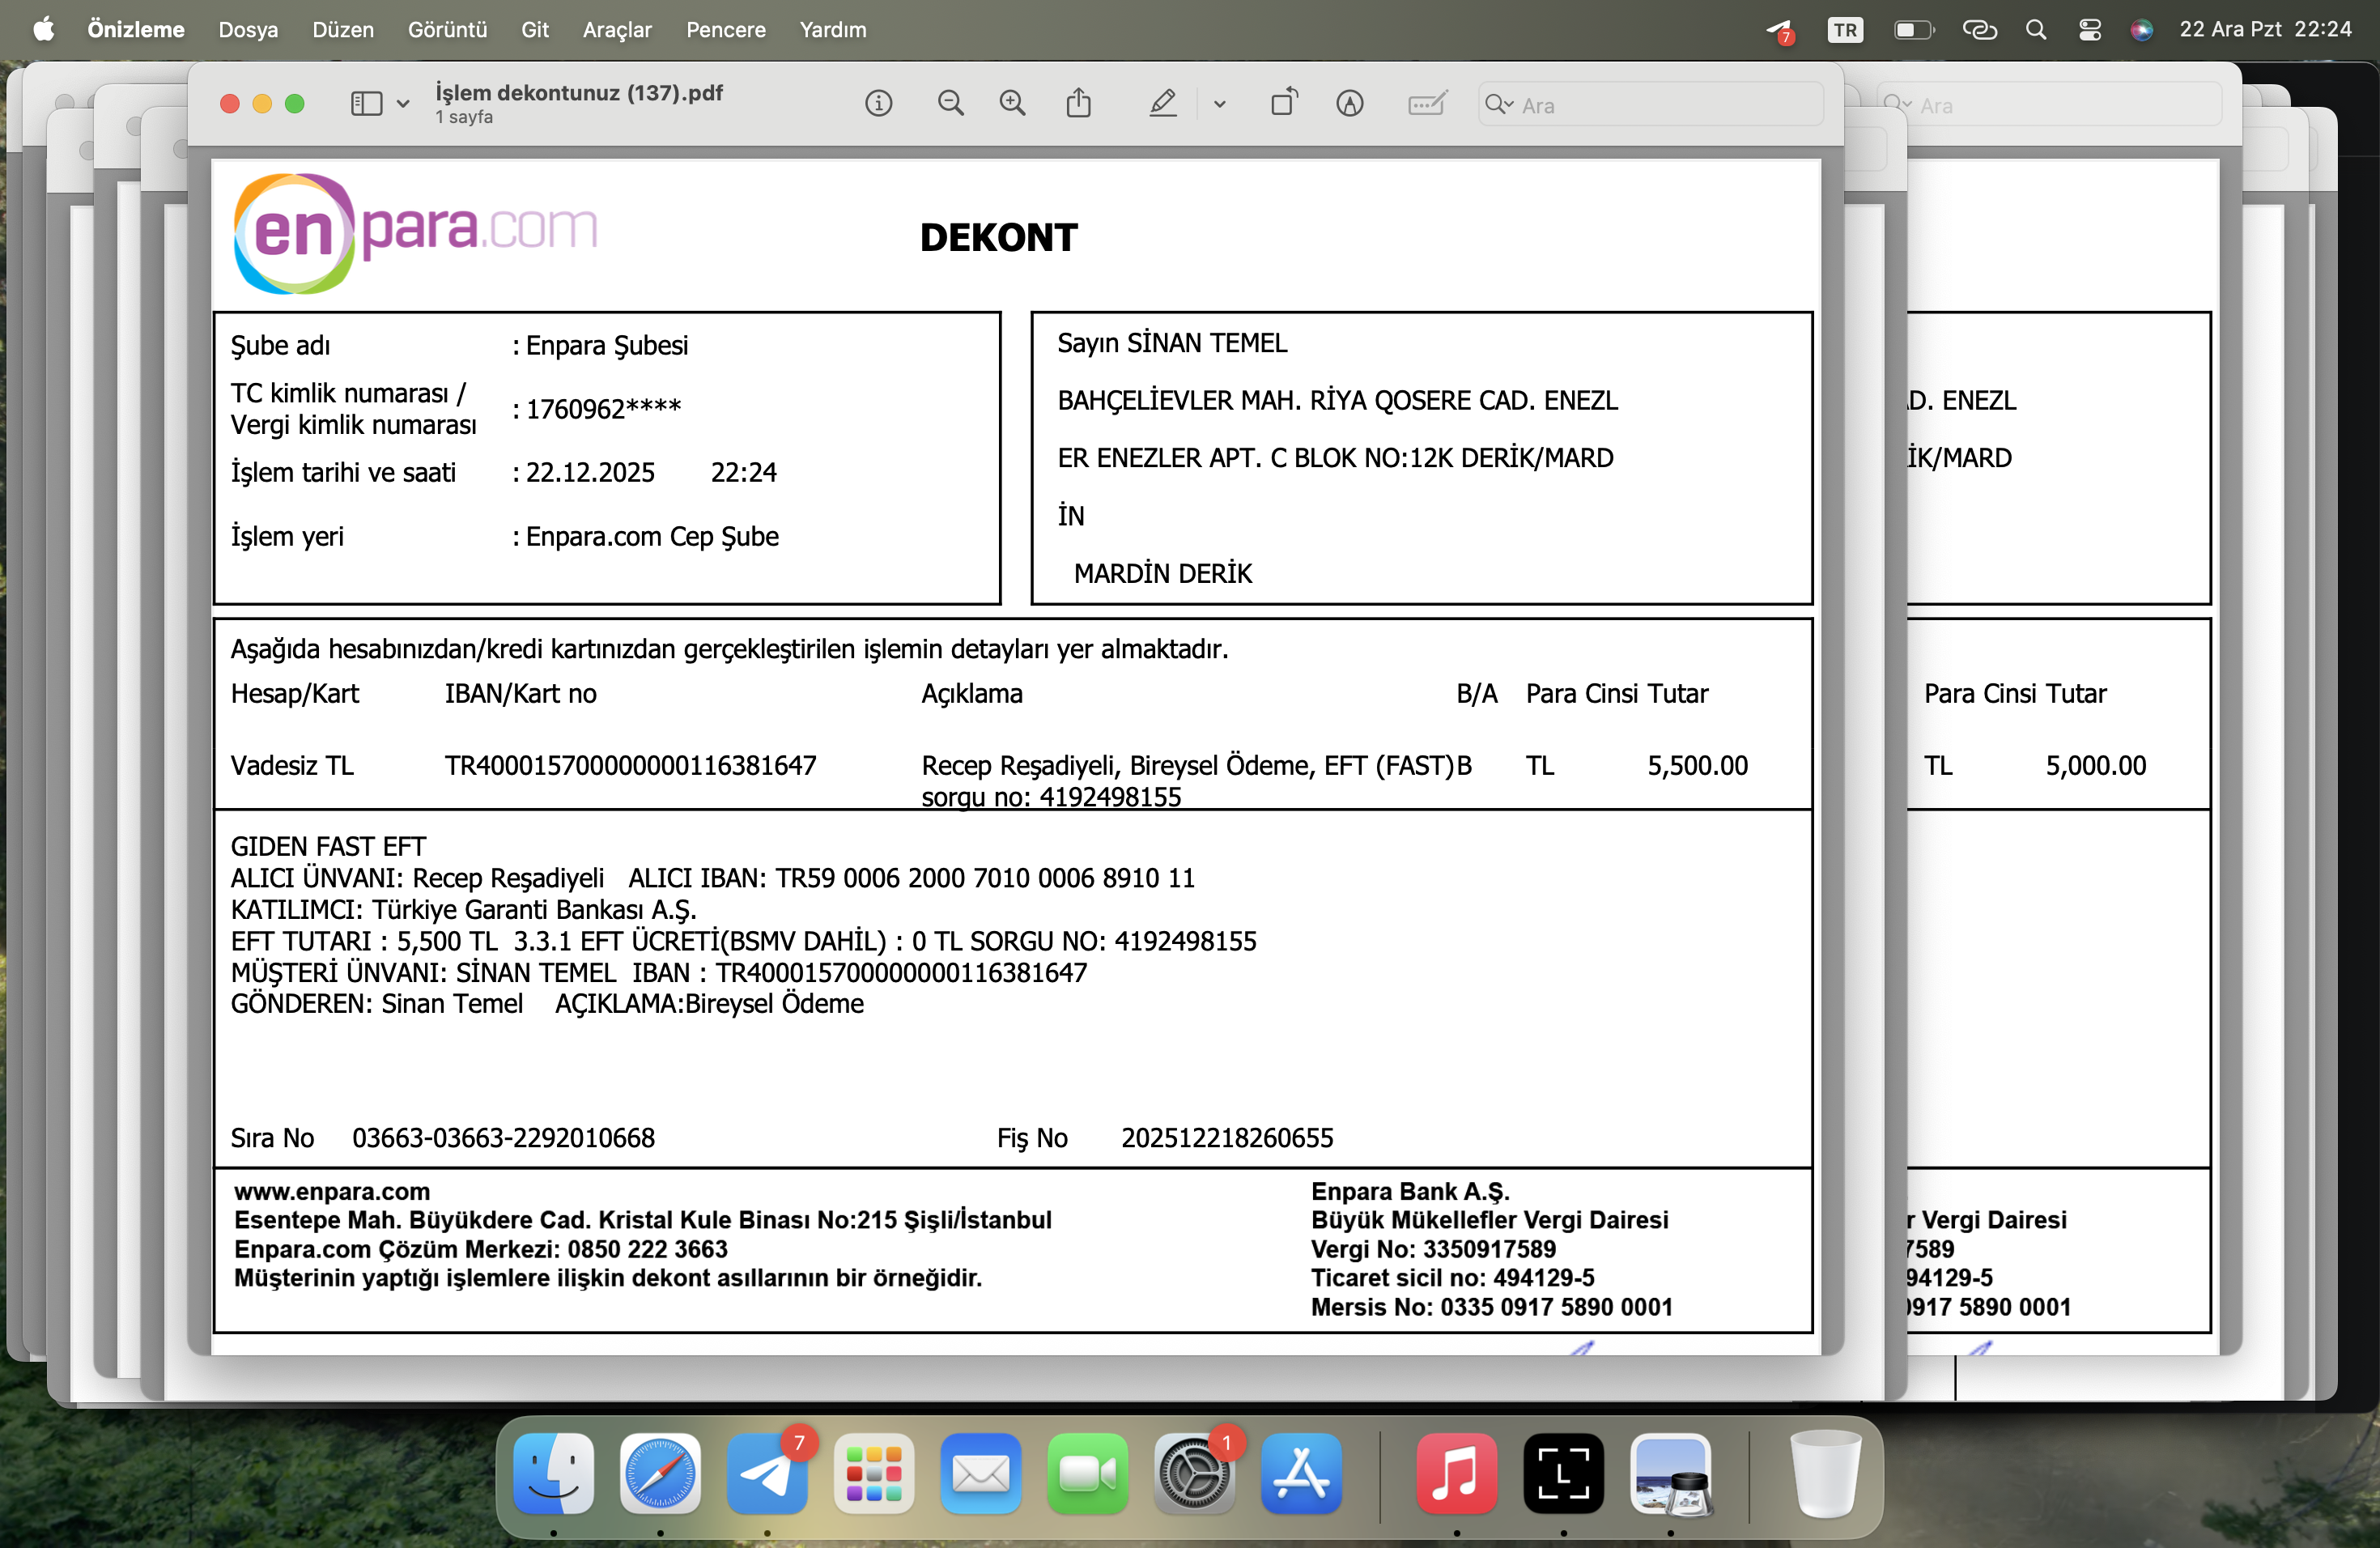Click the amount 5,000.00 in window behind
The width and height of the screenshot is (2380, 1548).
(x=2095, y=765)
